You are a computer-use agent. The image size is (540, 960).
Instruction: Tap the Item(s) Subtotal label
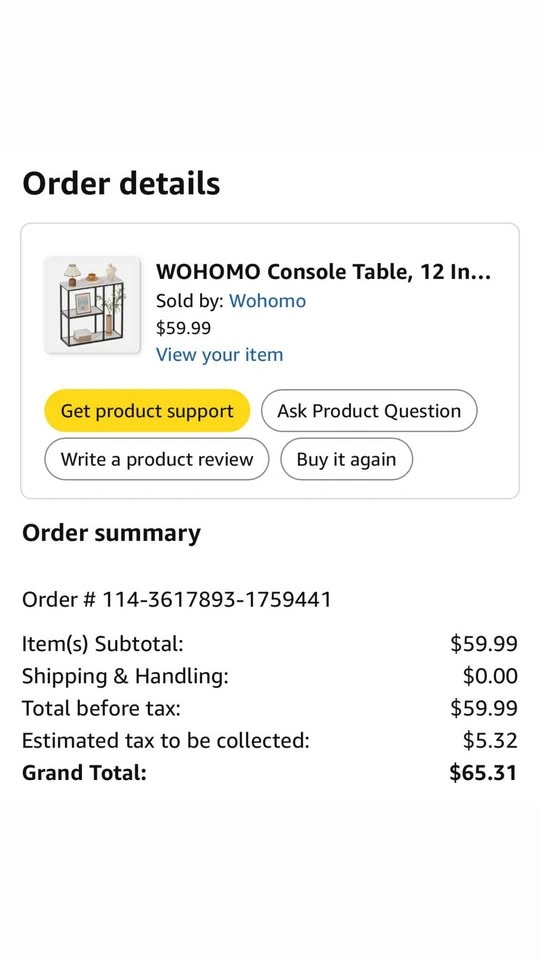(103, 643)
